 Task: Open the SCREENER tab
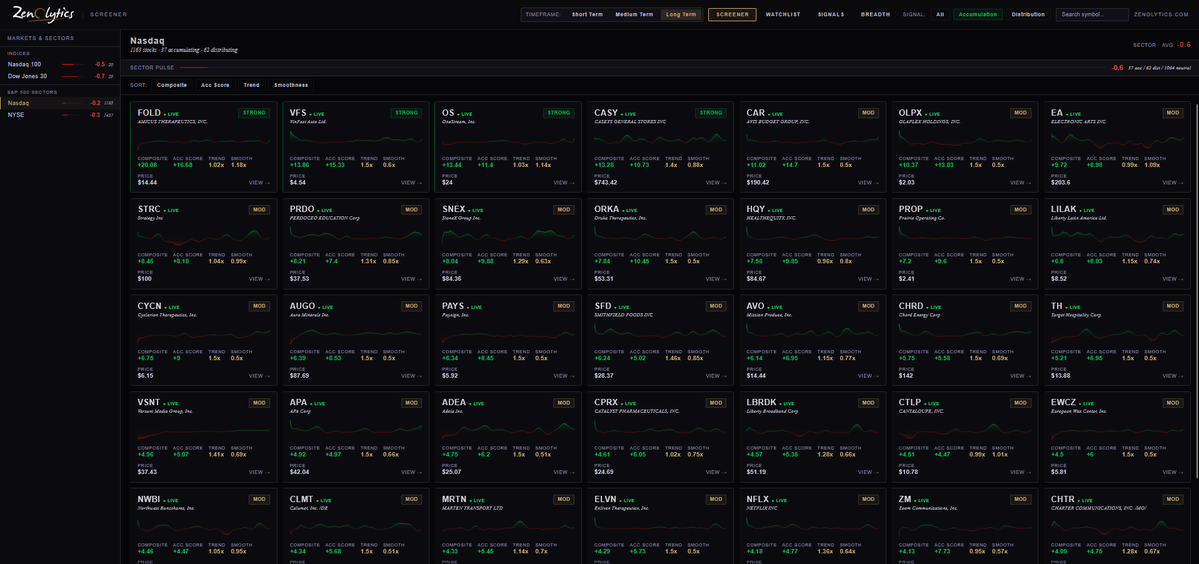pyautogui.click(x=732, y=15)
